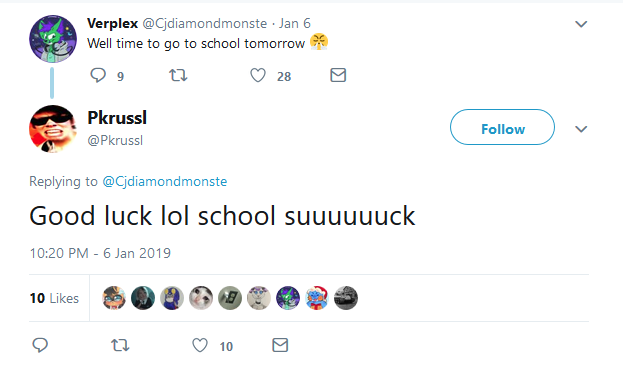
Task: Send Verplex's tweet via direct message icon
Action: [338, 75]
